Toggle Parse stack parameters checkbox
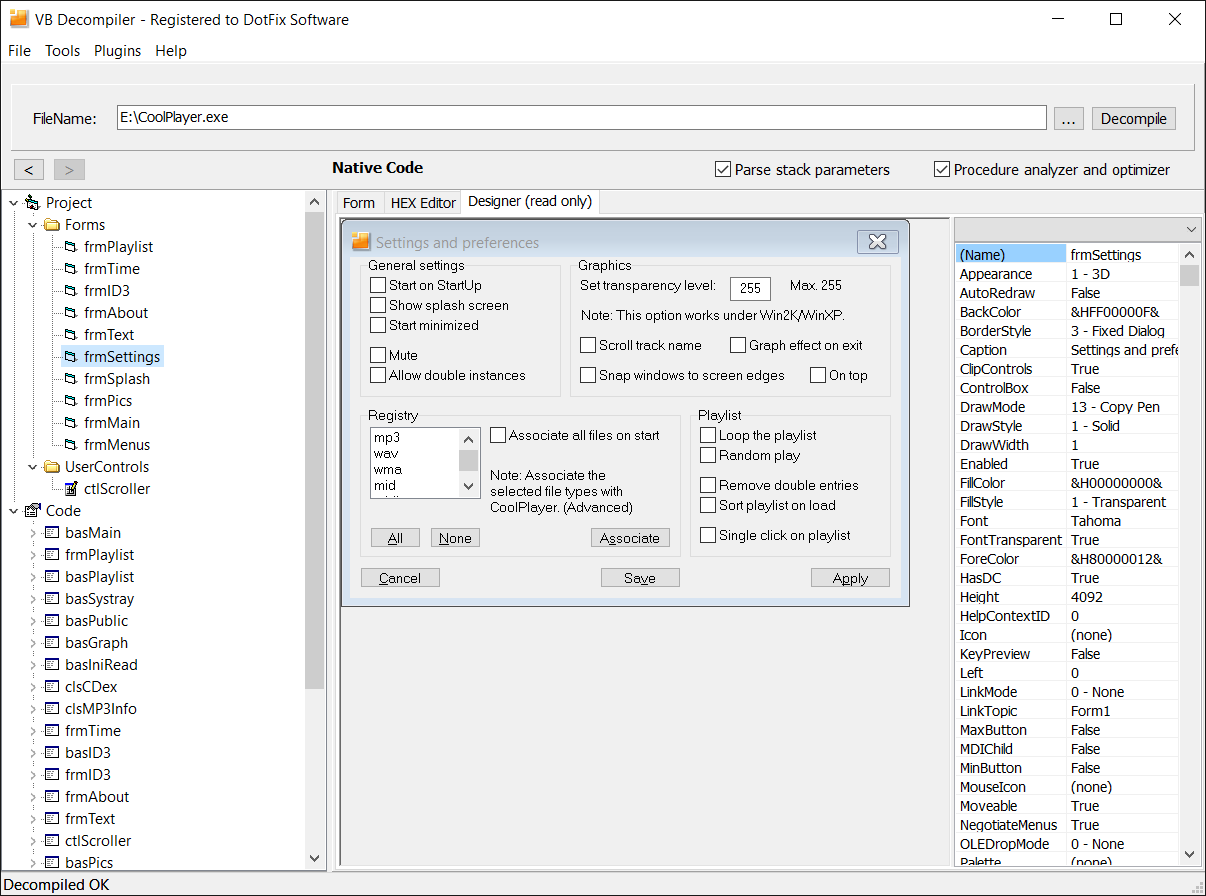The height and width of the screenshot is (896, 1206). (x=723, y=169)
